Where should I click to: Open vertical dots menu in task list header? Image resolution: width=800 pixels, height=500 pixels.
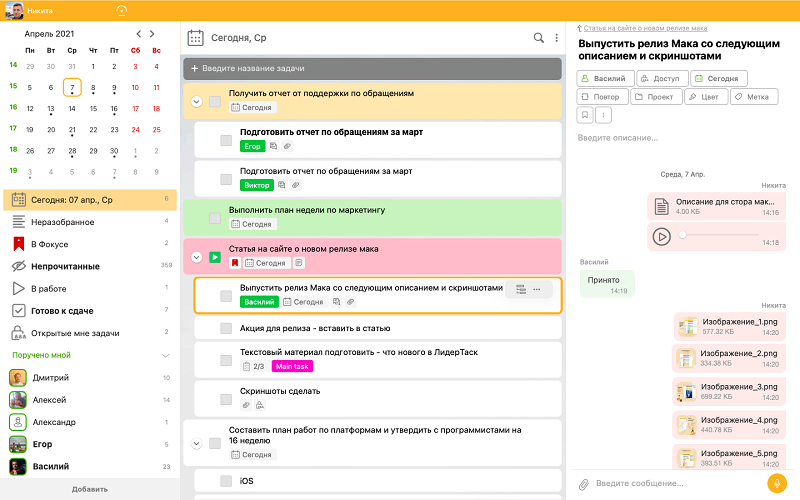coord(557,38)
